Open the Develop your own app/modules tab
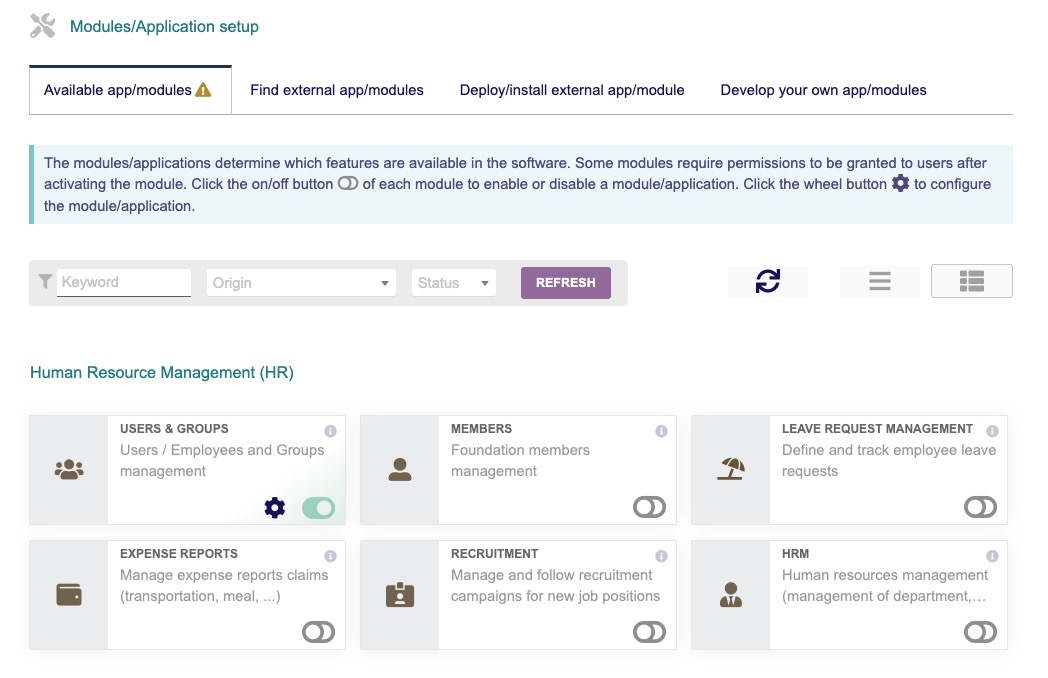The width and height of the screenshot is (1048, 678). coord(823,90)
